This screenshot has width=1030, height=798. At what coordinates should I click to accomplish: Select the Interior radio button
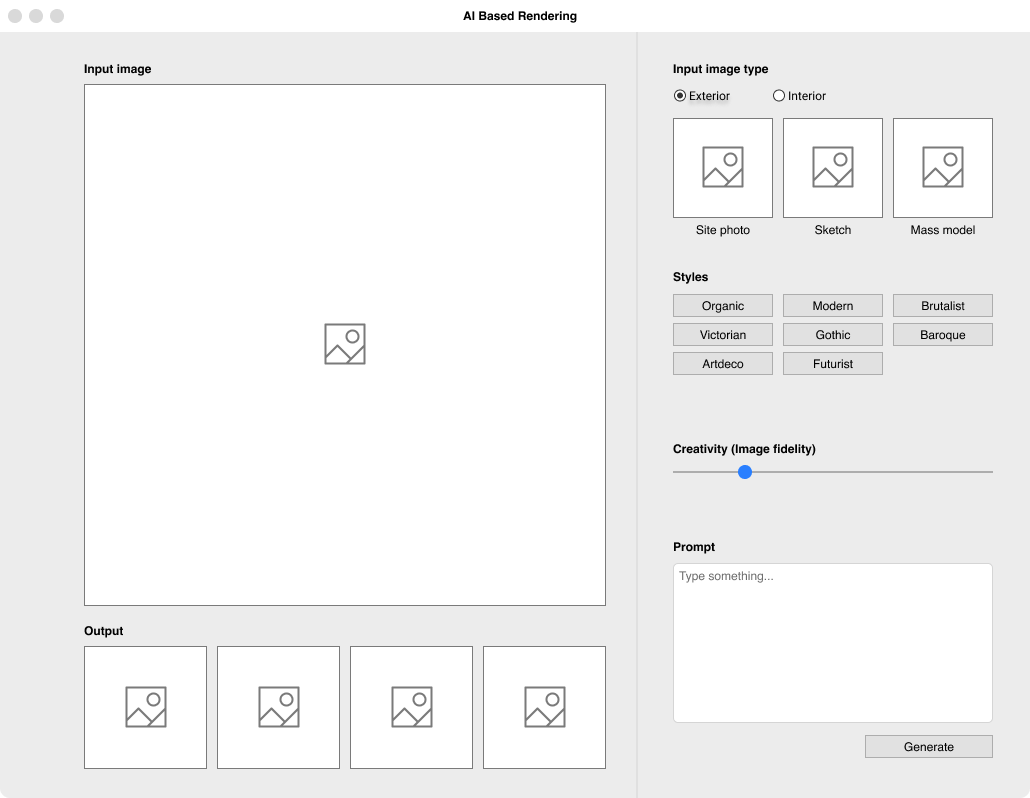[779, 96]
